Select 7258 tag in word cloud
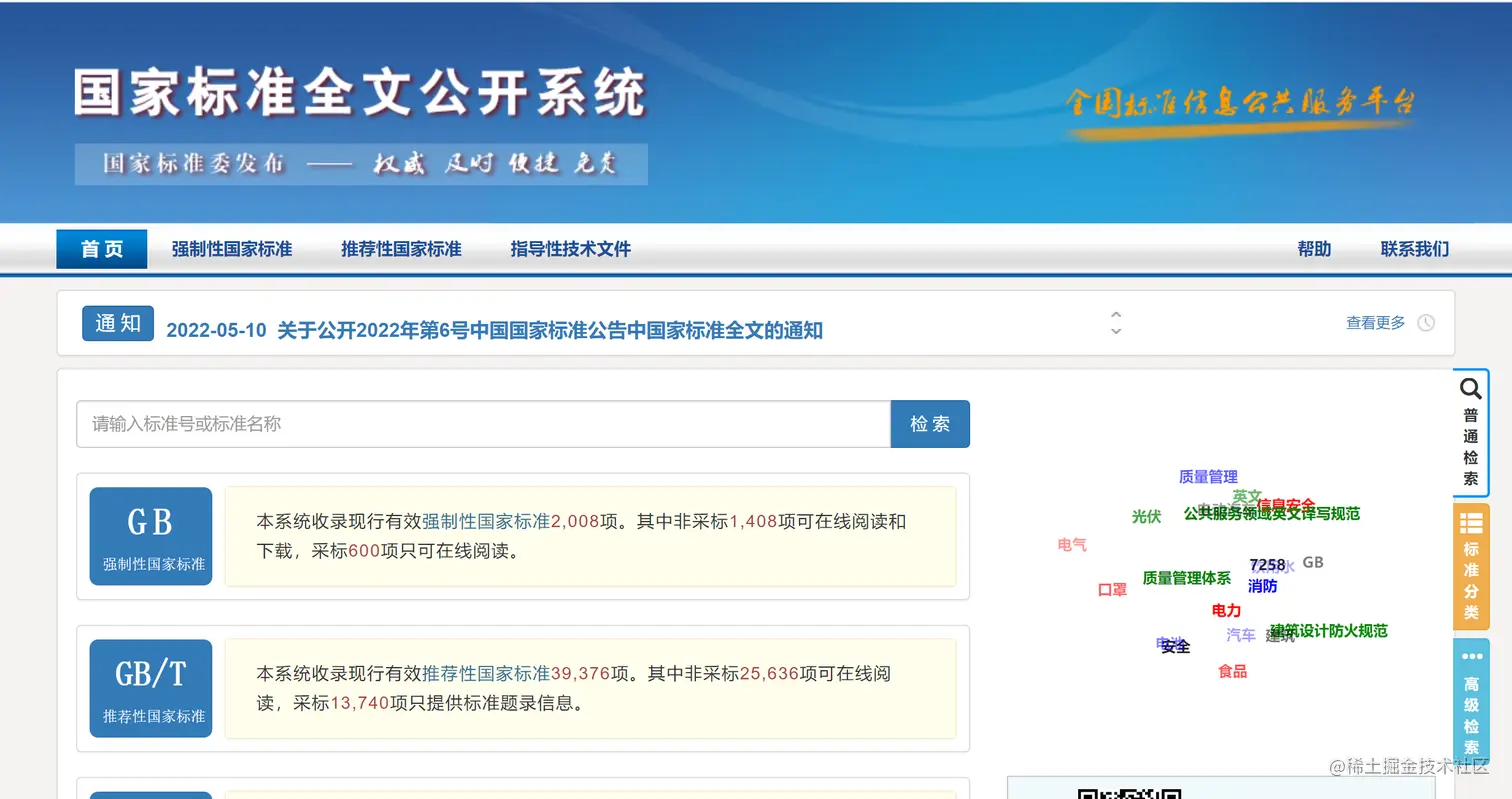This screenshot has height=799, width=1512. pyautogui.click(x=1267, y=565)
